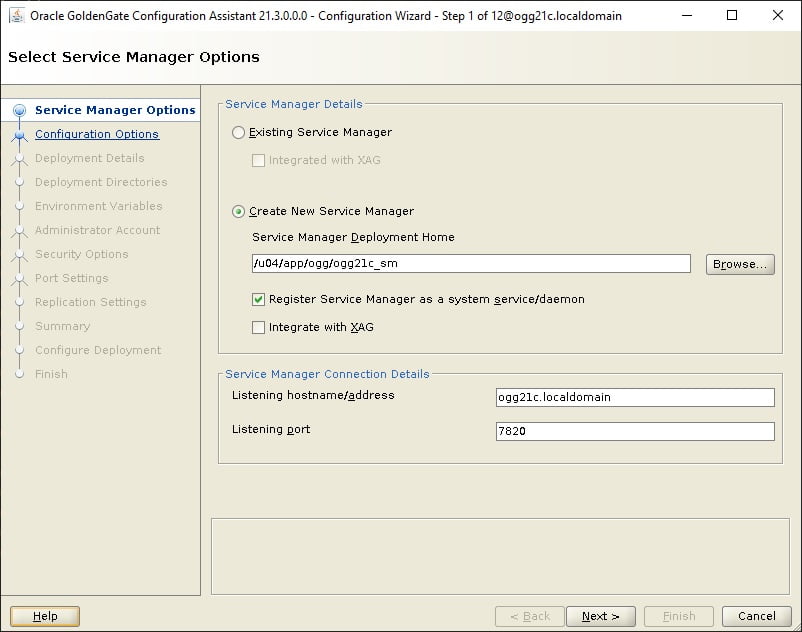Viewport: 802px width, 632px height.
Task: Click Administrator Account step in sidebar
Action: pyautogui.click(x=98, y=230)
